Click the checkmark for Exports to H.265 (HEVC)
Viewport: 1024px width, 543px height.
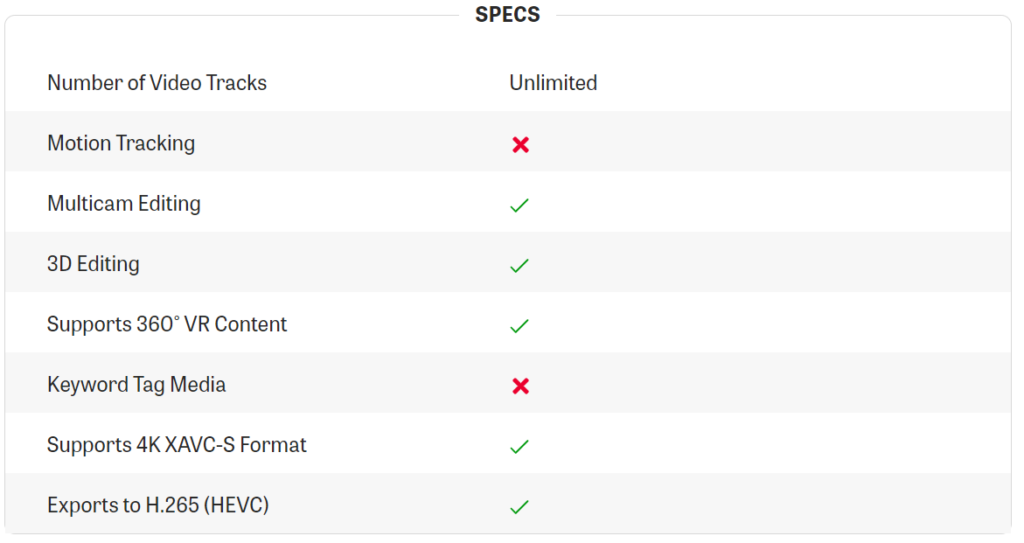click(519, 506)
